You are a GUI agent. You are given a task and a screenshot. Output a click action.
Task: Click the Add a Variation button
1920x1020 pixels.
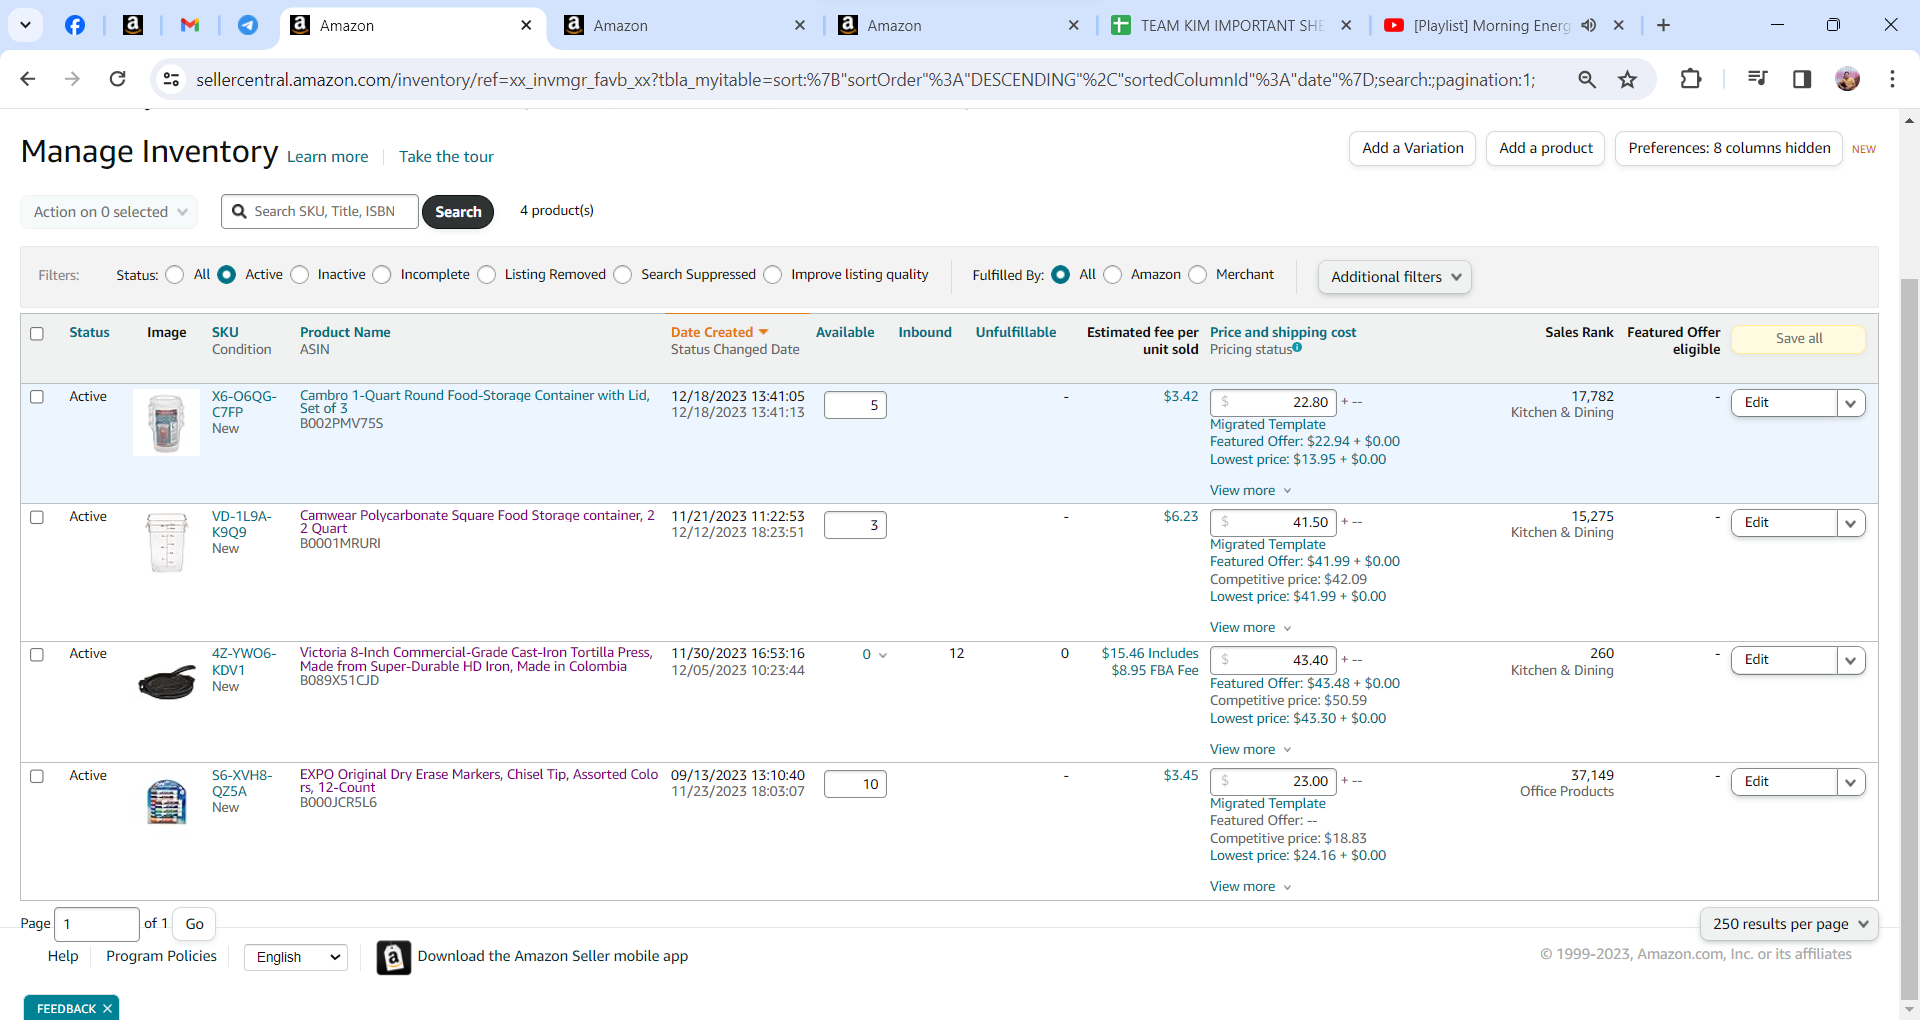tap(1412, 148)
